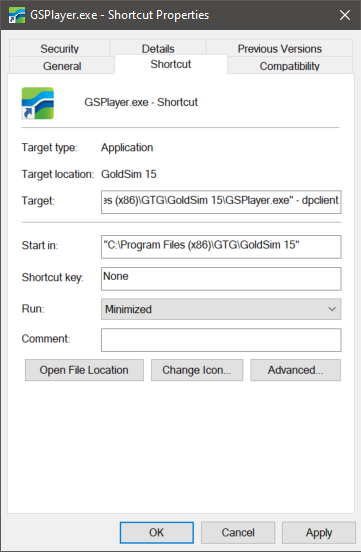Click the Apply button
Image resolution: width=361 pixels, height=552 pixels.
pos(319,532)
